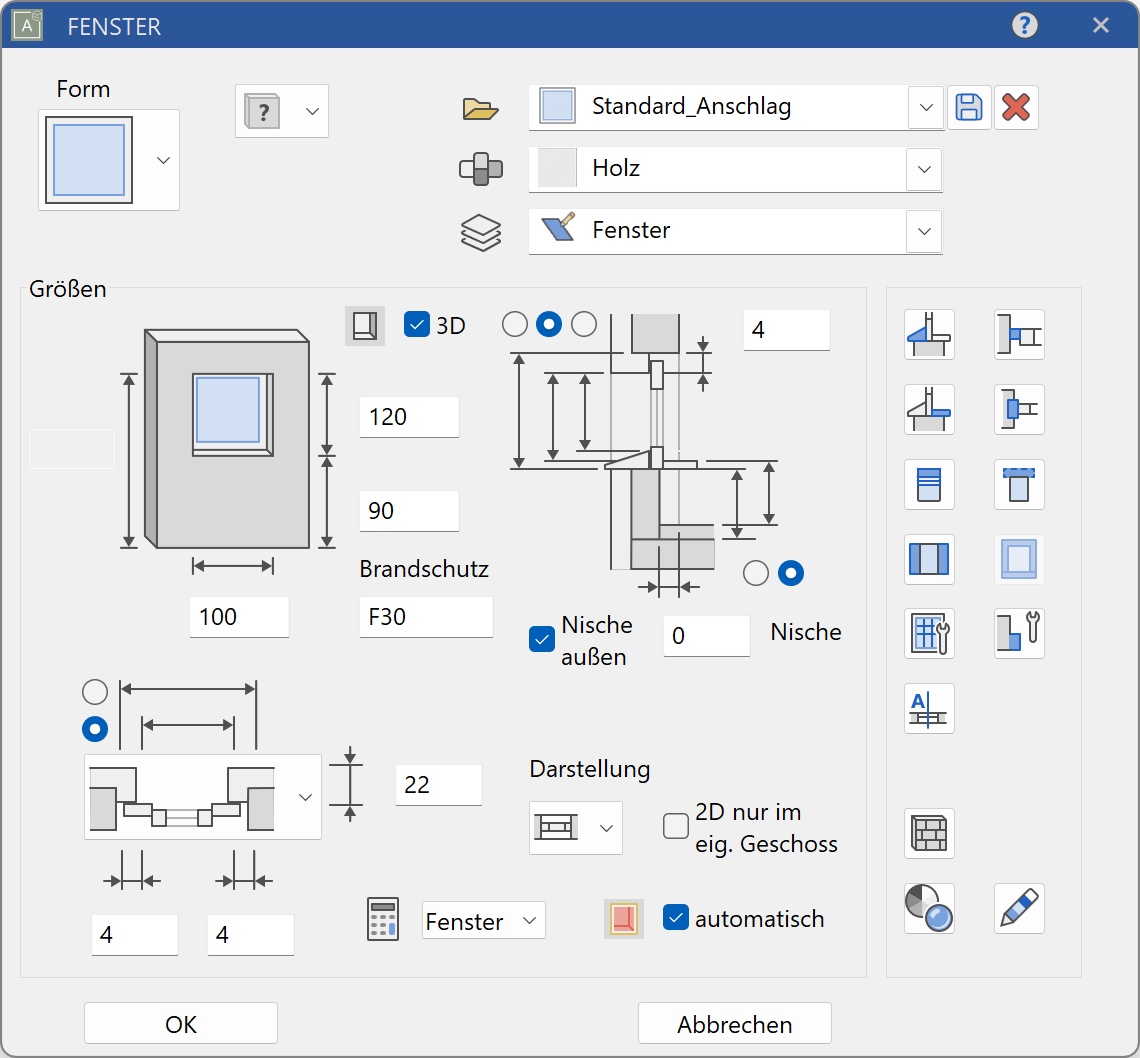Close the FENSTER dialog window

1101,25
